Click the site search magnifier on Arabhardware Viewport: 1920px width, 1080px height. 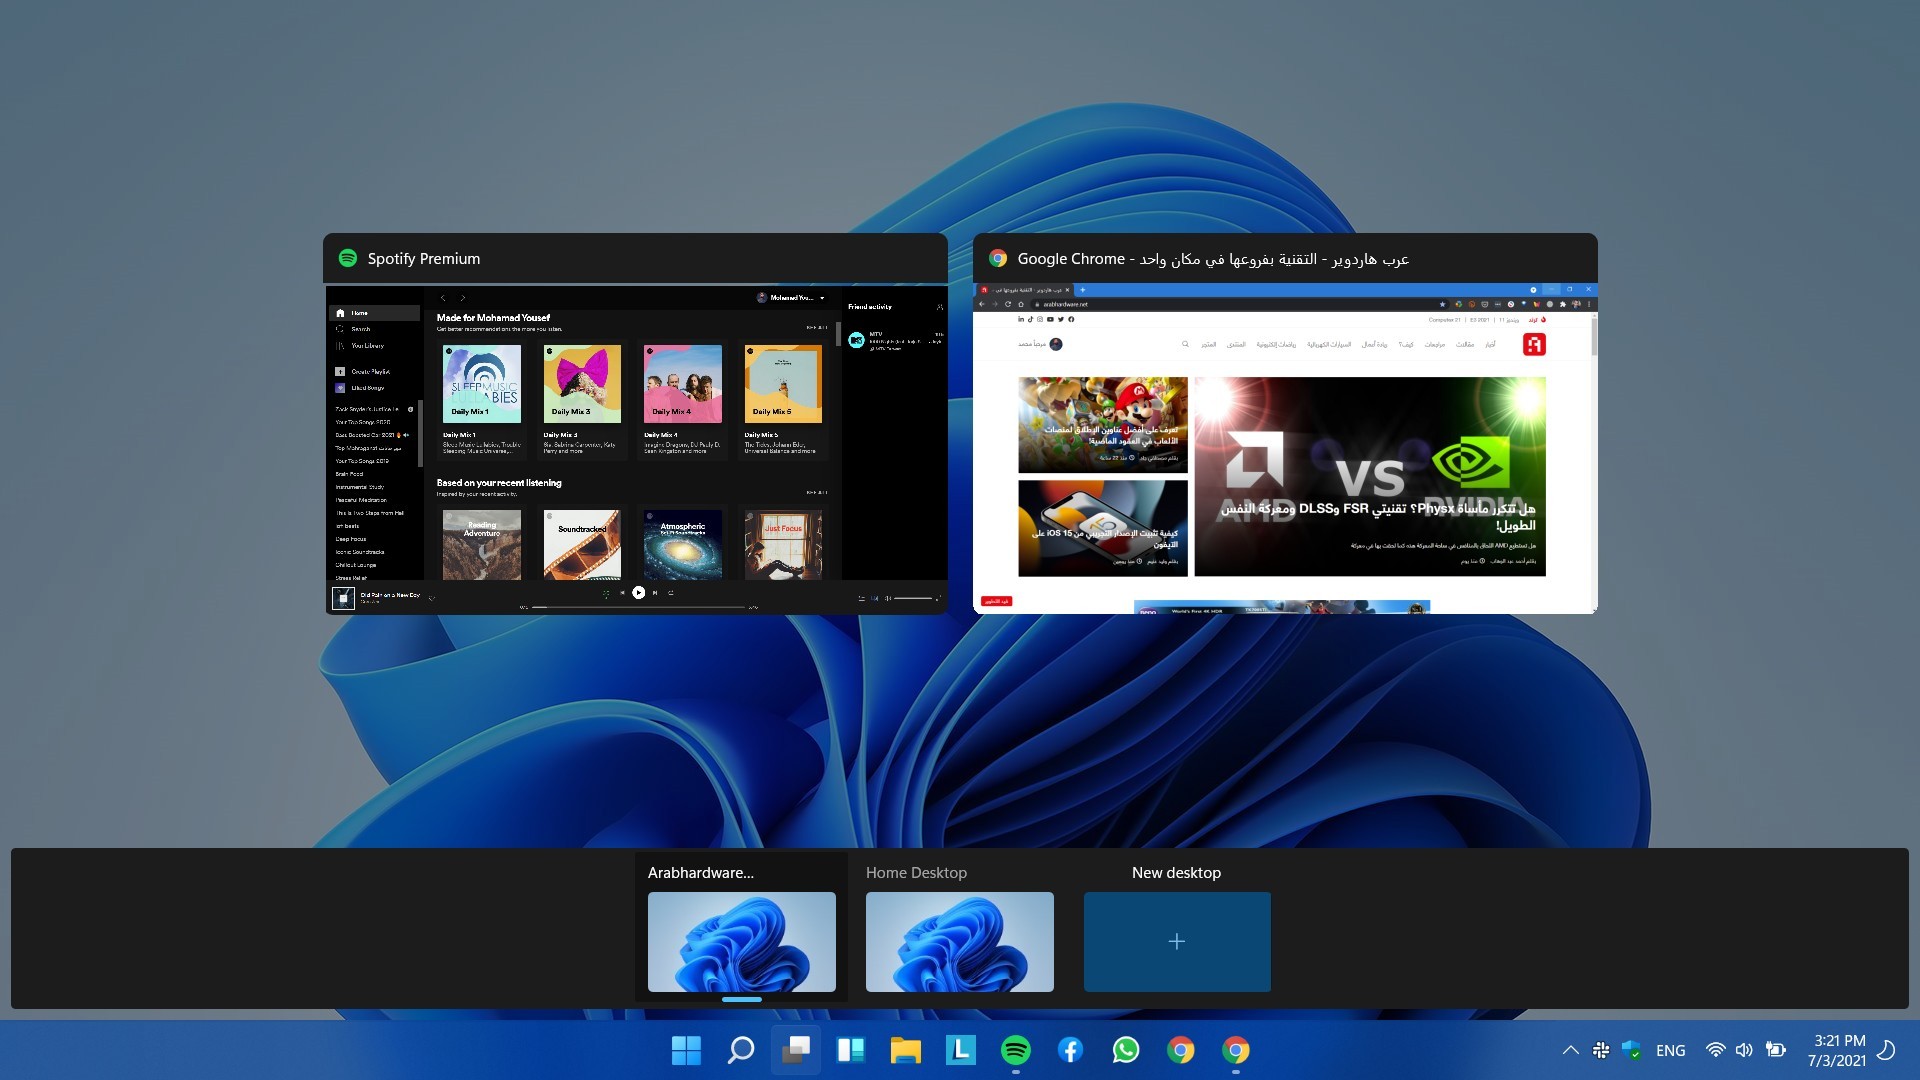tap(1185, 344)
